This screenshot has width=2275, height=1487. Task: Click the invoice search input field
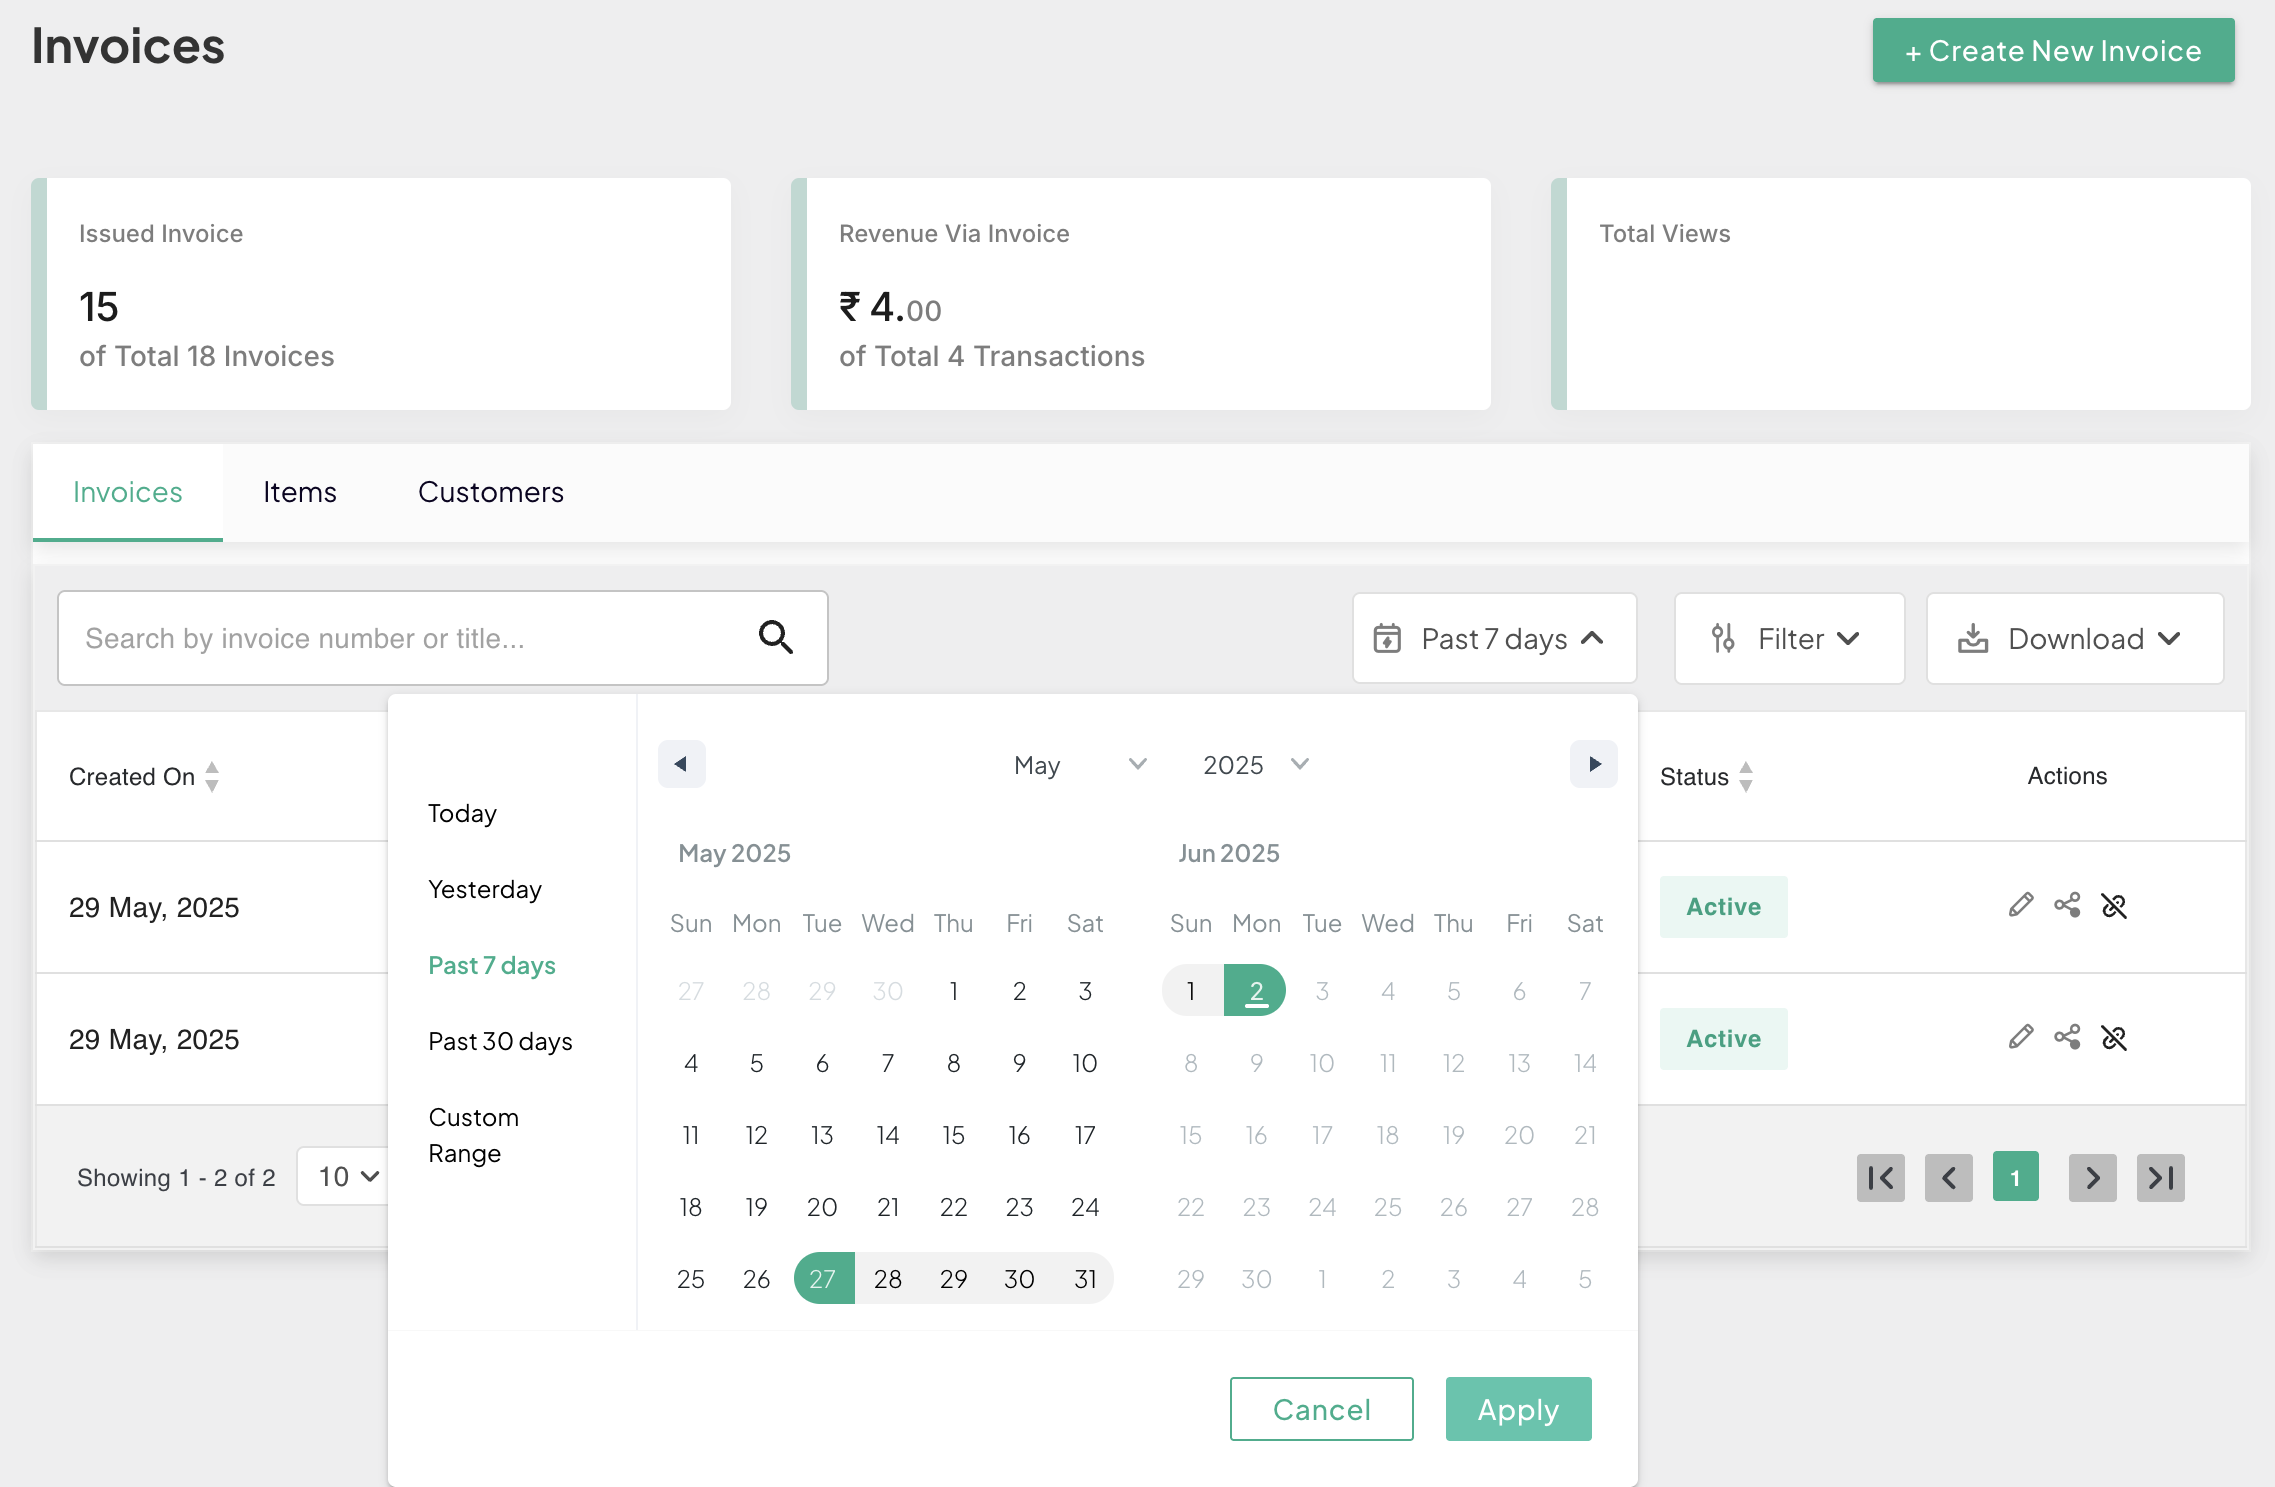pyautogui.click(x=400, y=638)
